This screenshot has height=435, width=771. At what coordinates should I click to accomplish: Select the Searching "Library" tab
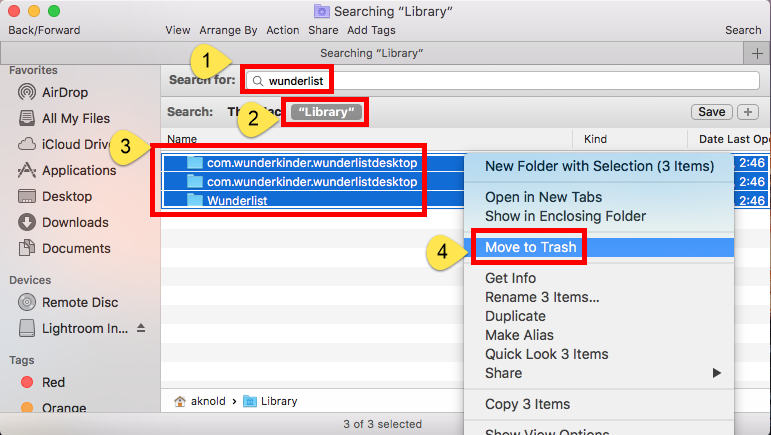[372, 53]
